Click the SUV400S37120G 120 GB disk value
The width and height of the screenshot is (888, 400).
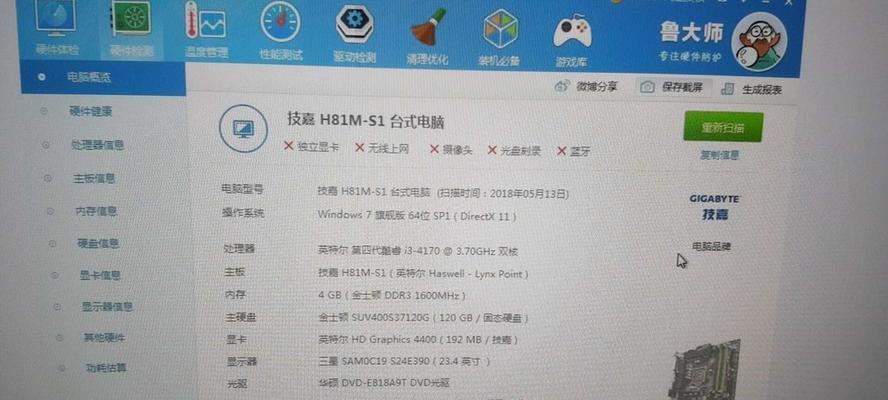(422, 318)
